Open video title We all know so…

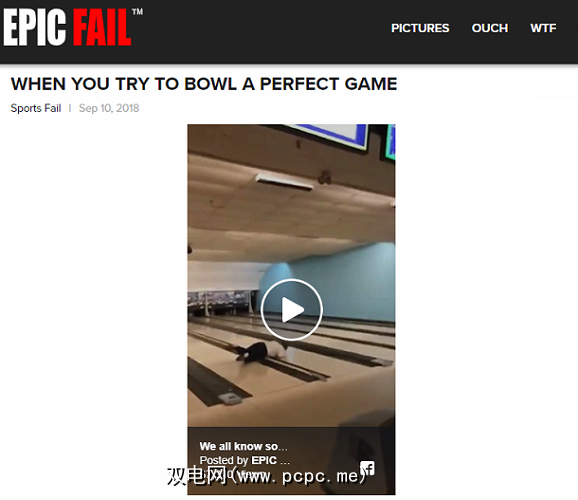243,446
